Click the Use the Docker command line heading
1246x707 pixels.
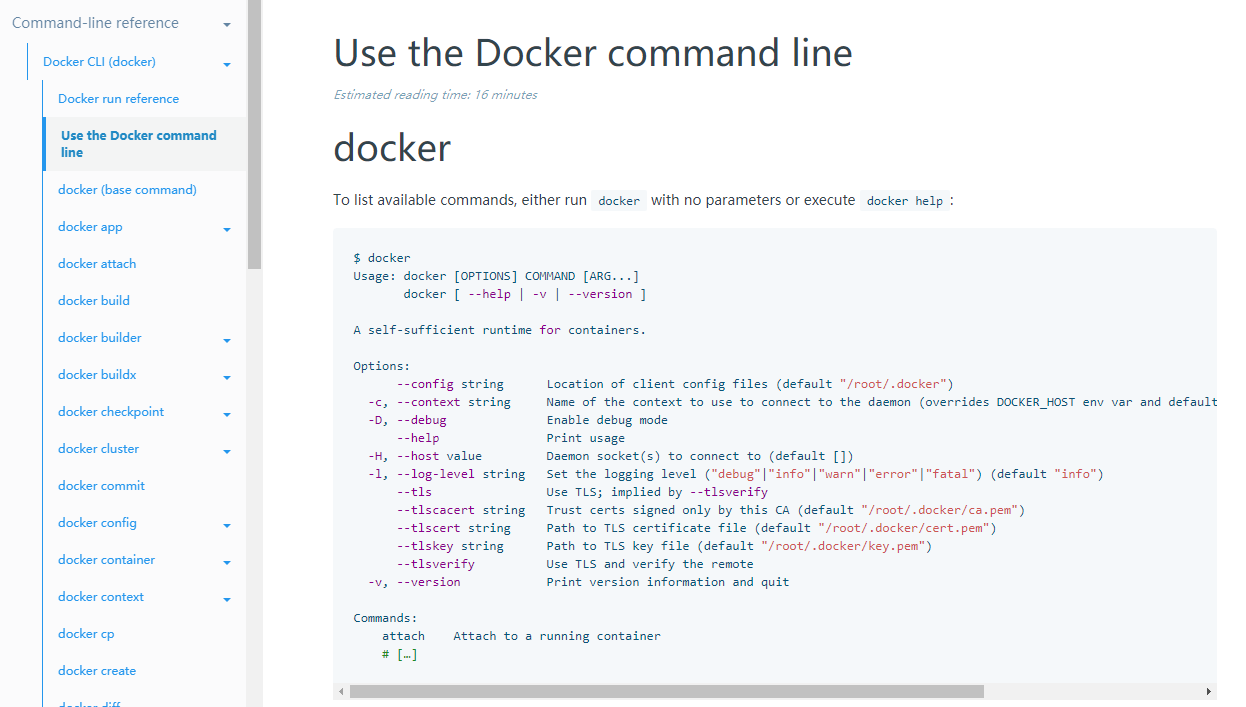coord(593,53)
